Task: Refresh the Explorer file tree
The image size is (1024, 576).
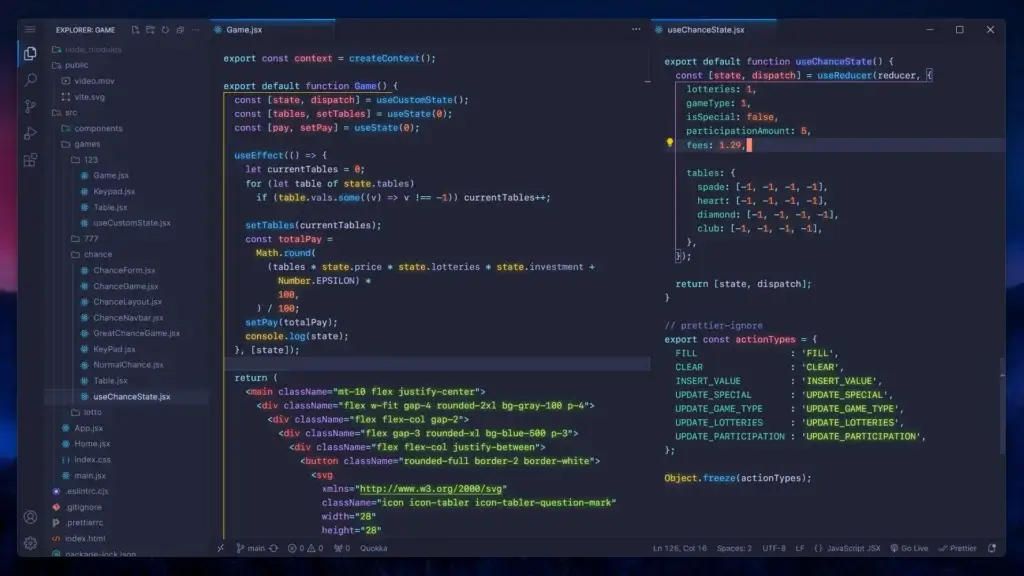Action: (165, 30)
